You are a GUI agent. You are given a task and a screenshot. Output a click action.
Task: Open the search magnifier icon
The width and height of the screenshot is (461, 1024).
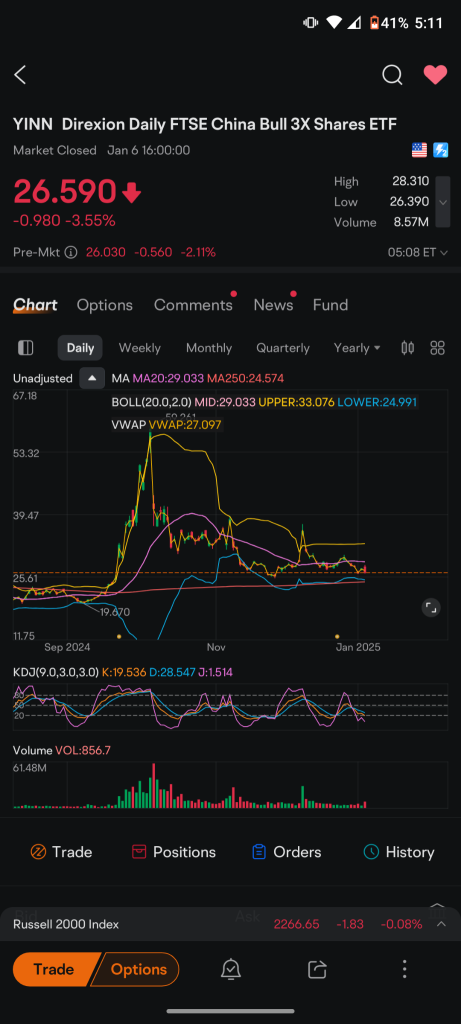[x=392, y=75]
